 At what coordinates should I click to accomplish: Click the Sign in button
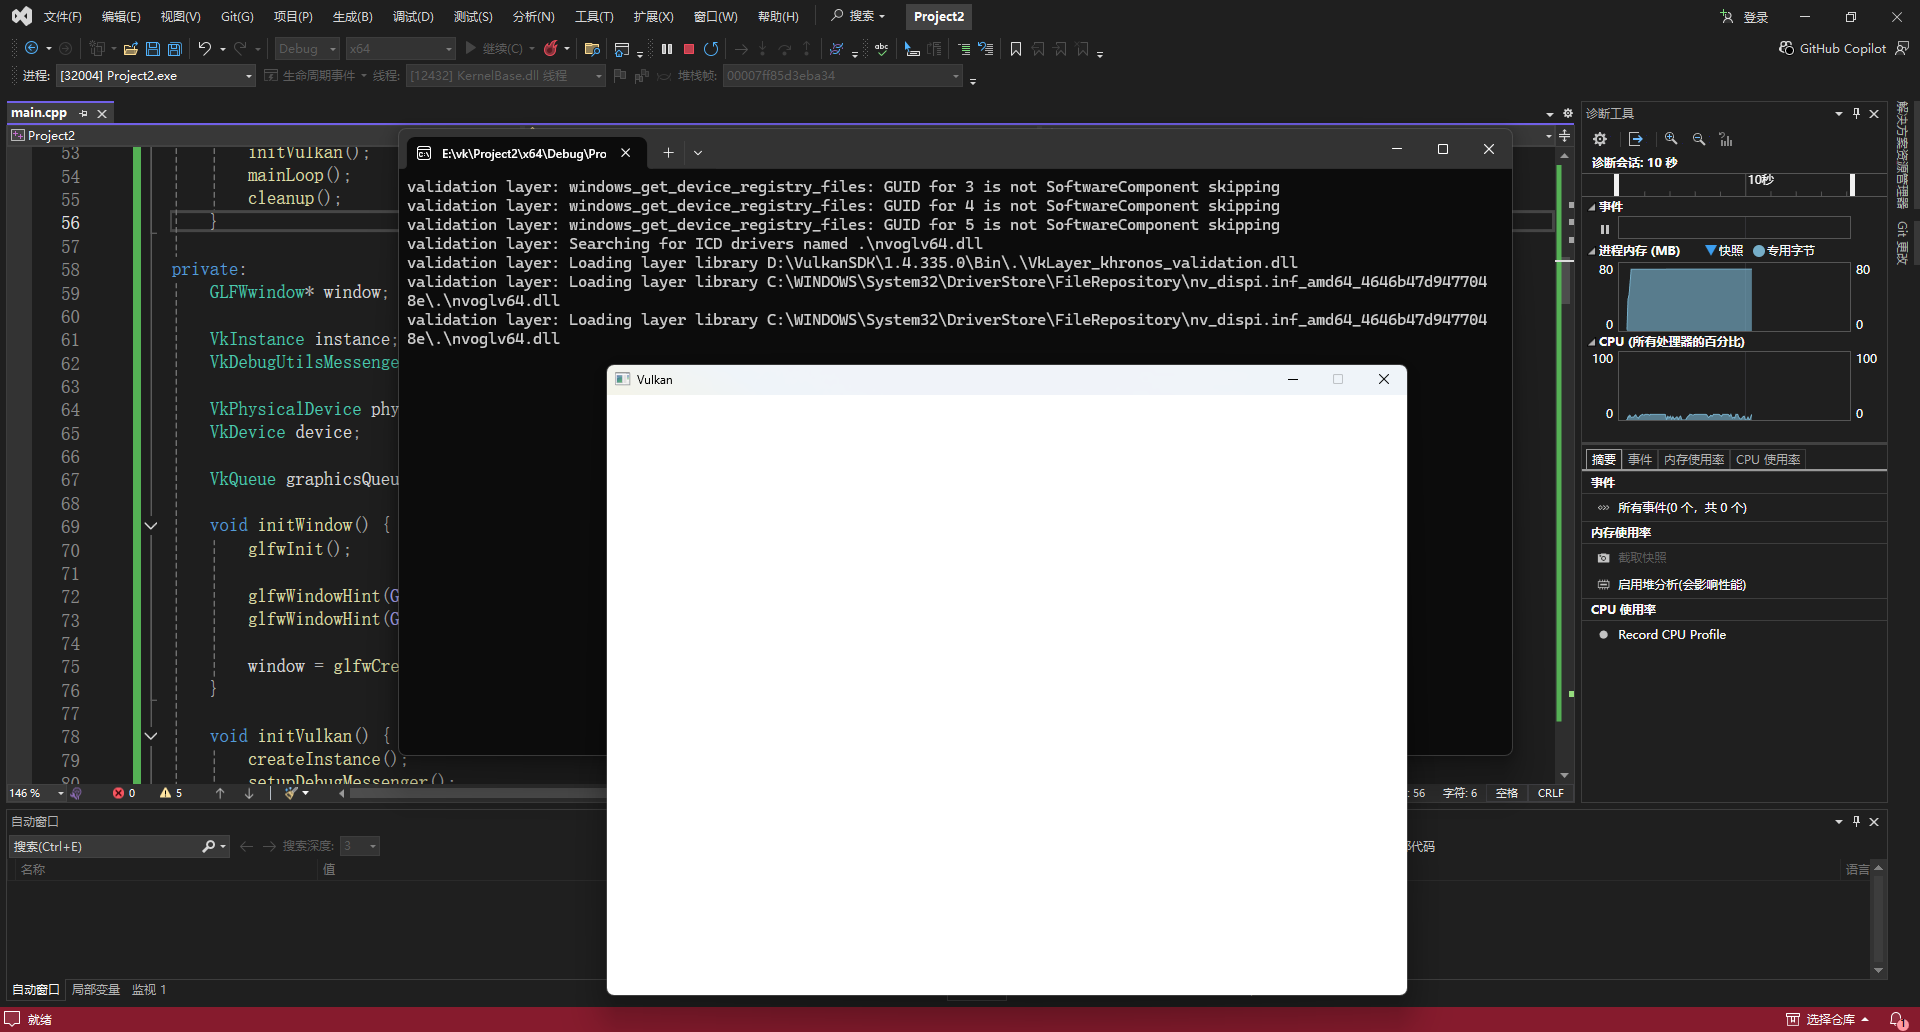tap(1744, 16)
